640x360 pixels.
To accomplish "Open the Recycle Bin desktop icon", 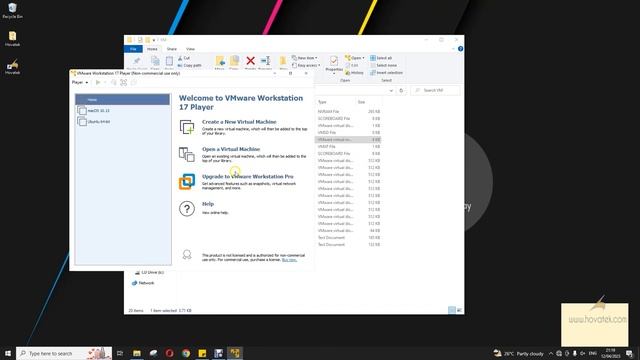I will [x=12, y=11].
